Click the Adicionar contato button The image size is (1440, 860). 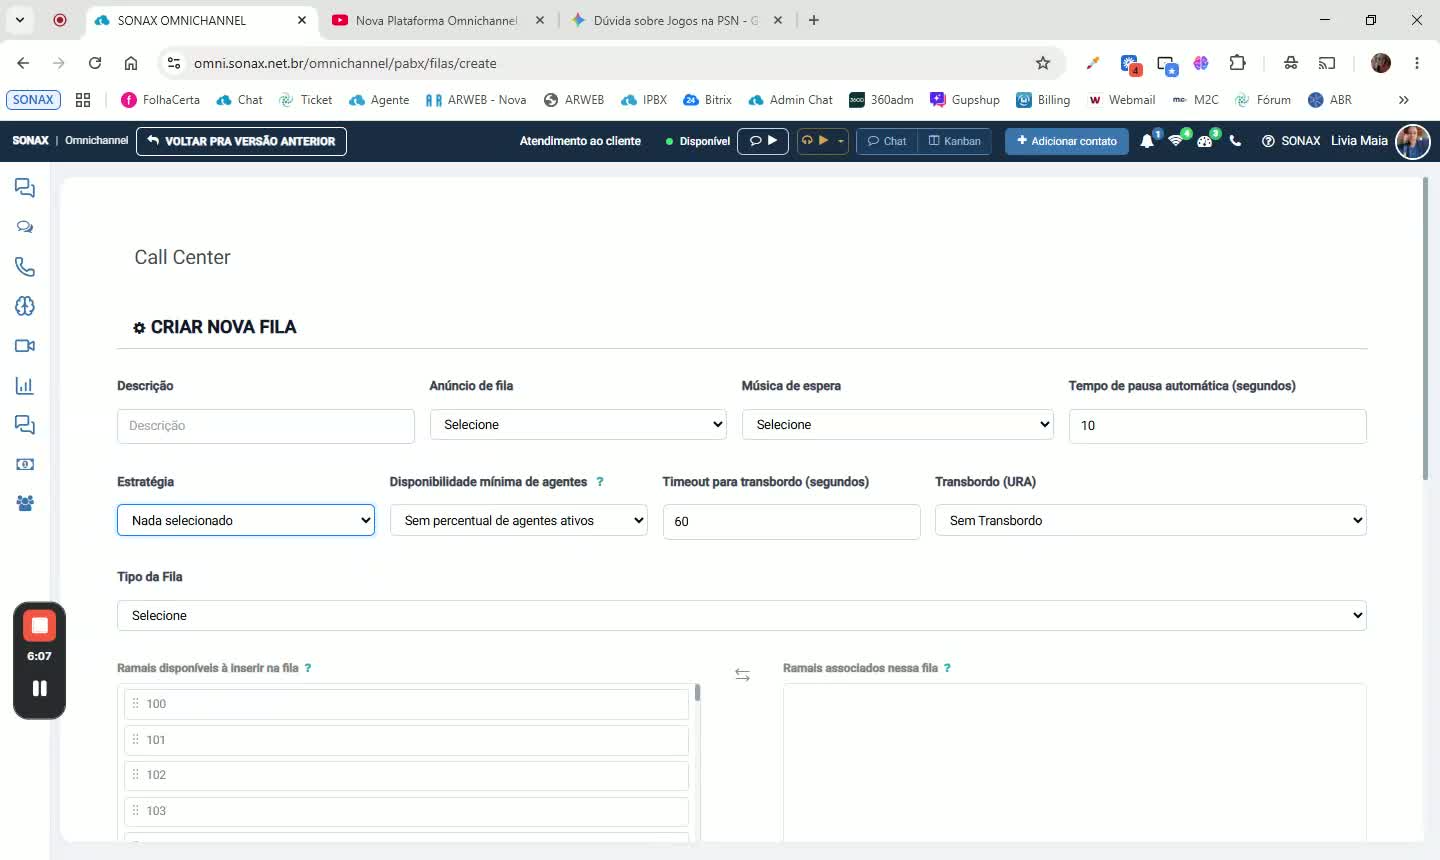(x=1067, y=141)
